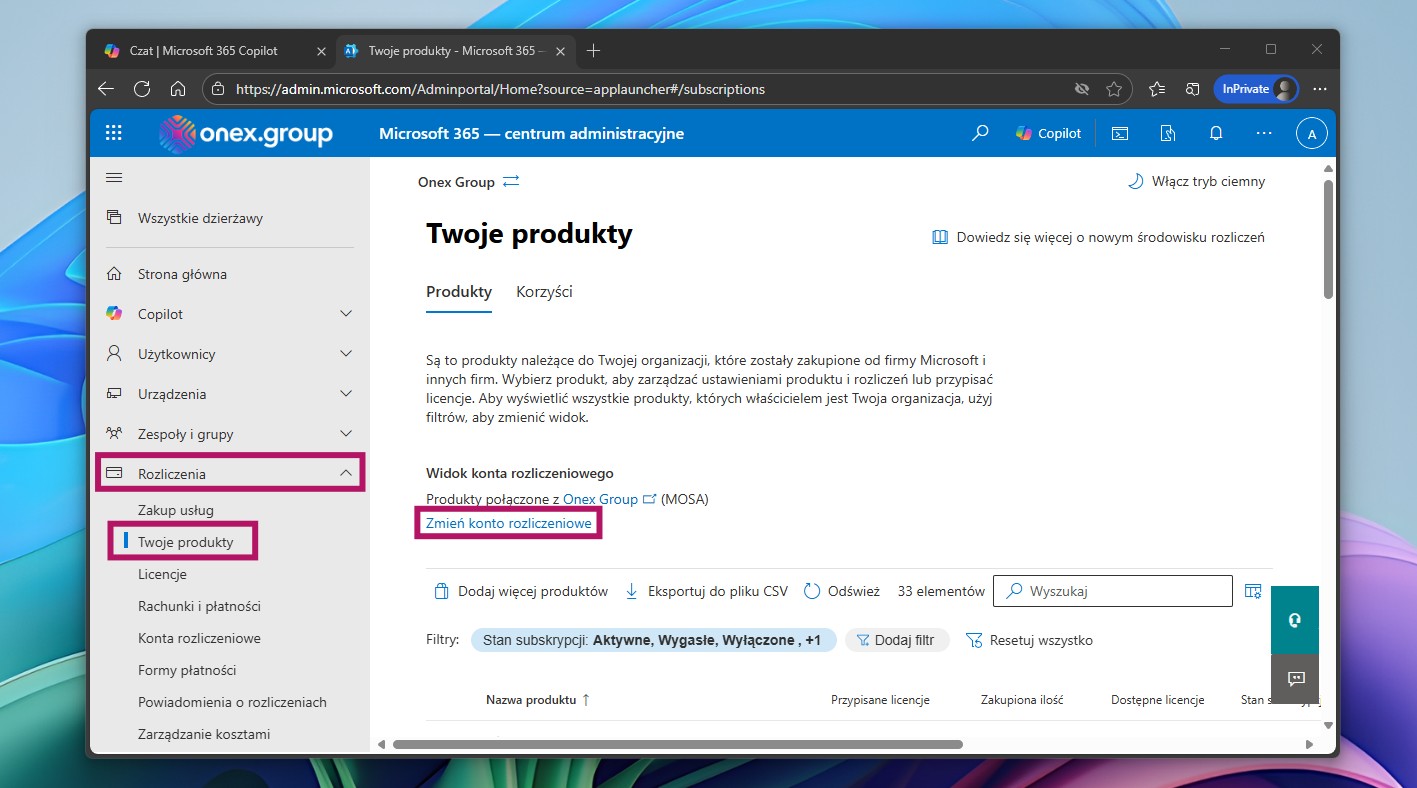Open new browser tab with plus icon
The image size is (1417, 788).
click(x=594, y=50)
